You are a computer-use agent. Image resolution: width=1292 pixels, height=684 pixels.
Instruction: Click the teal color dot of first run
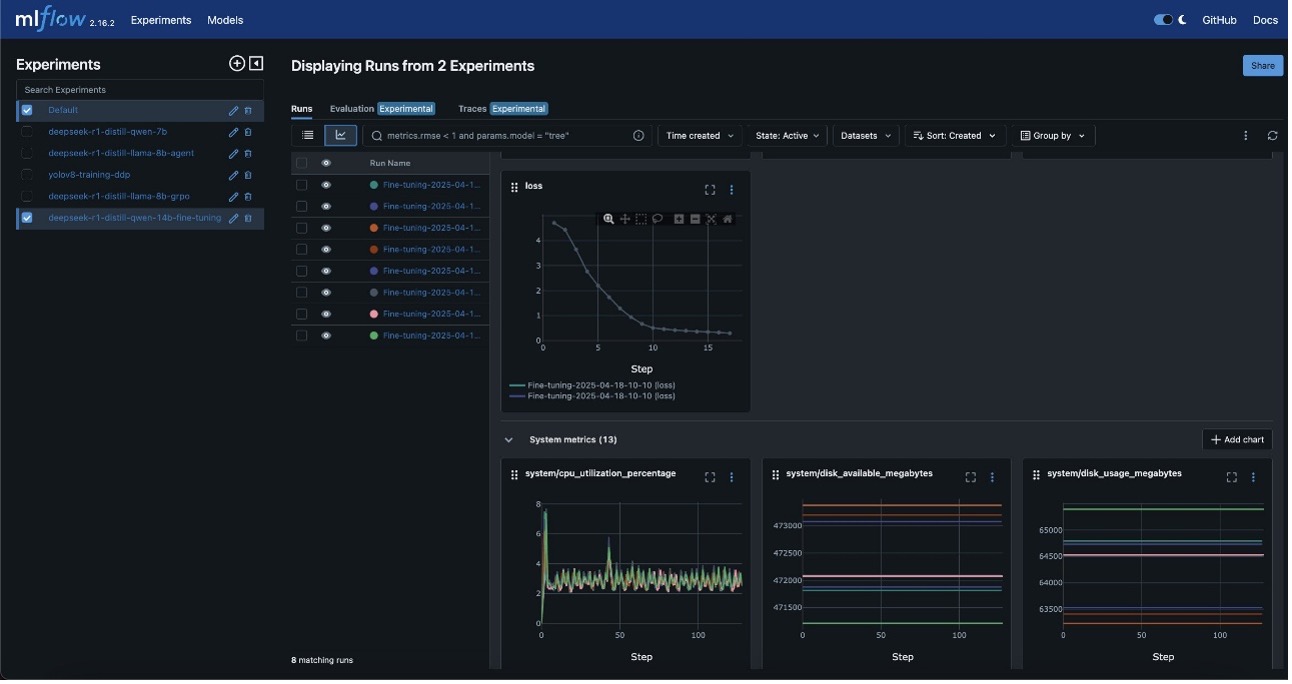(x=374, y=185)
